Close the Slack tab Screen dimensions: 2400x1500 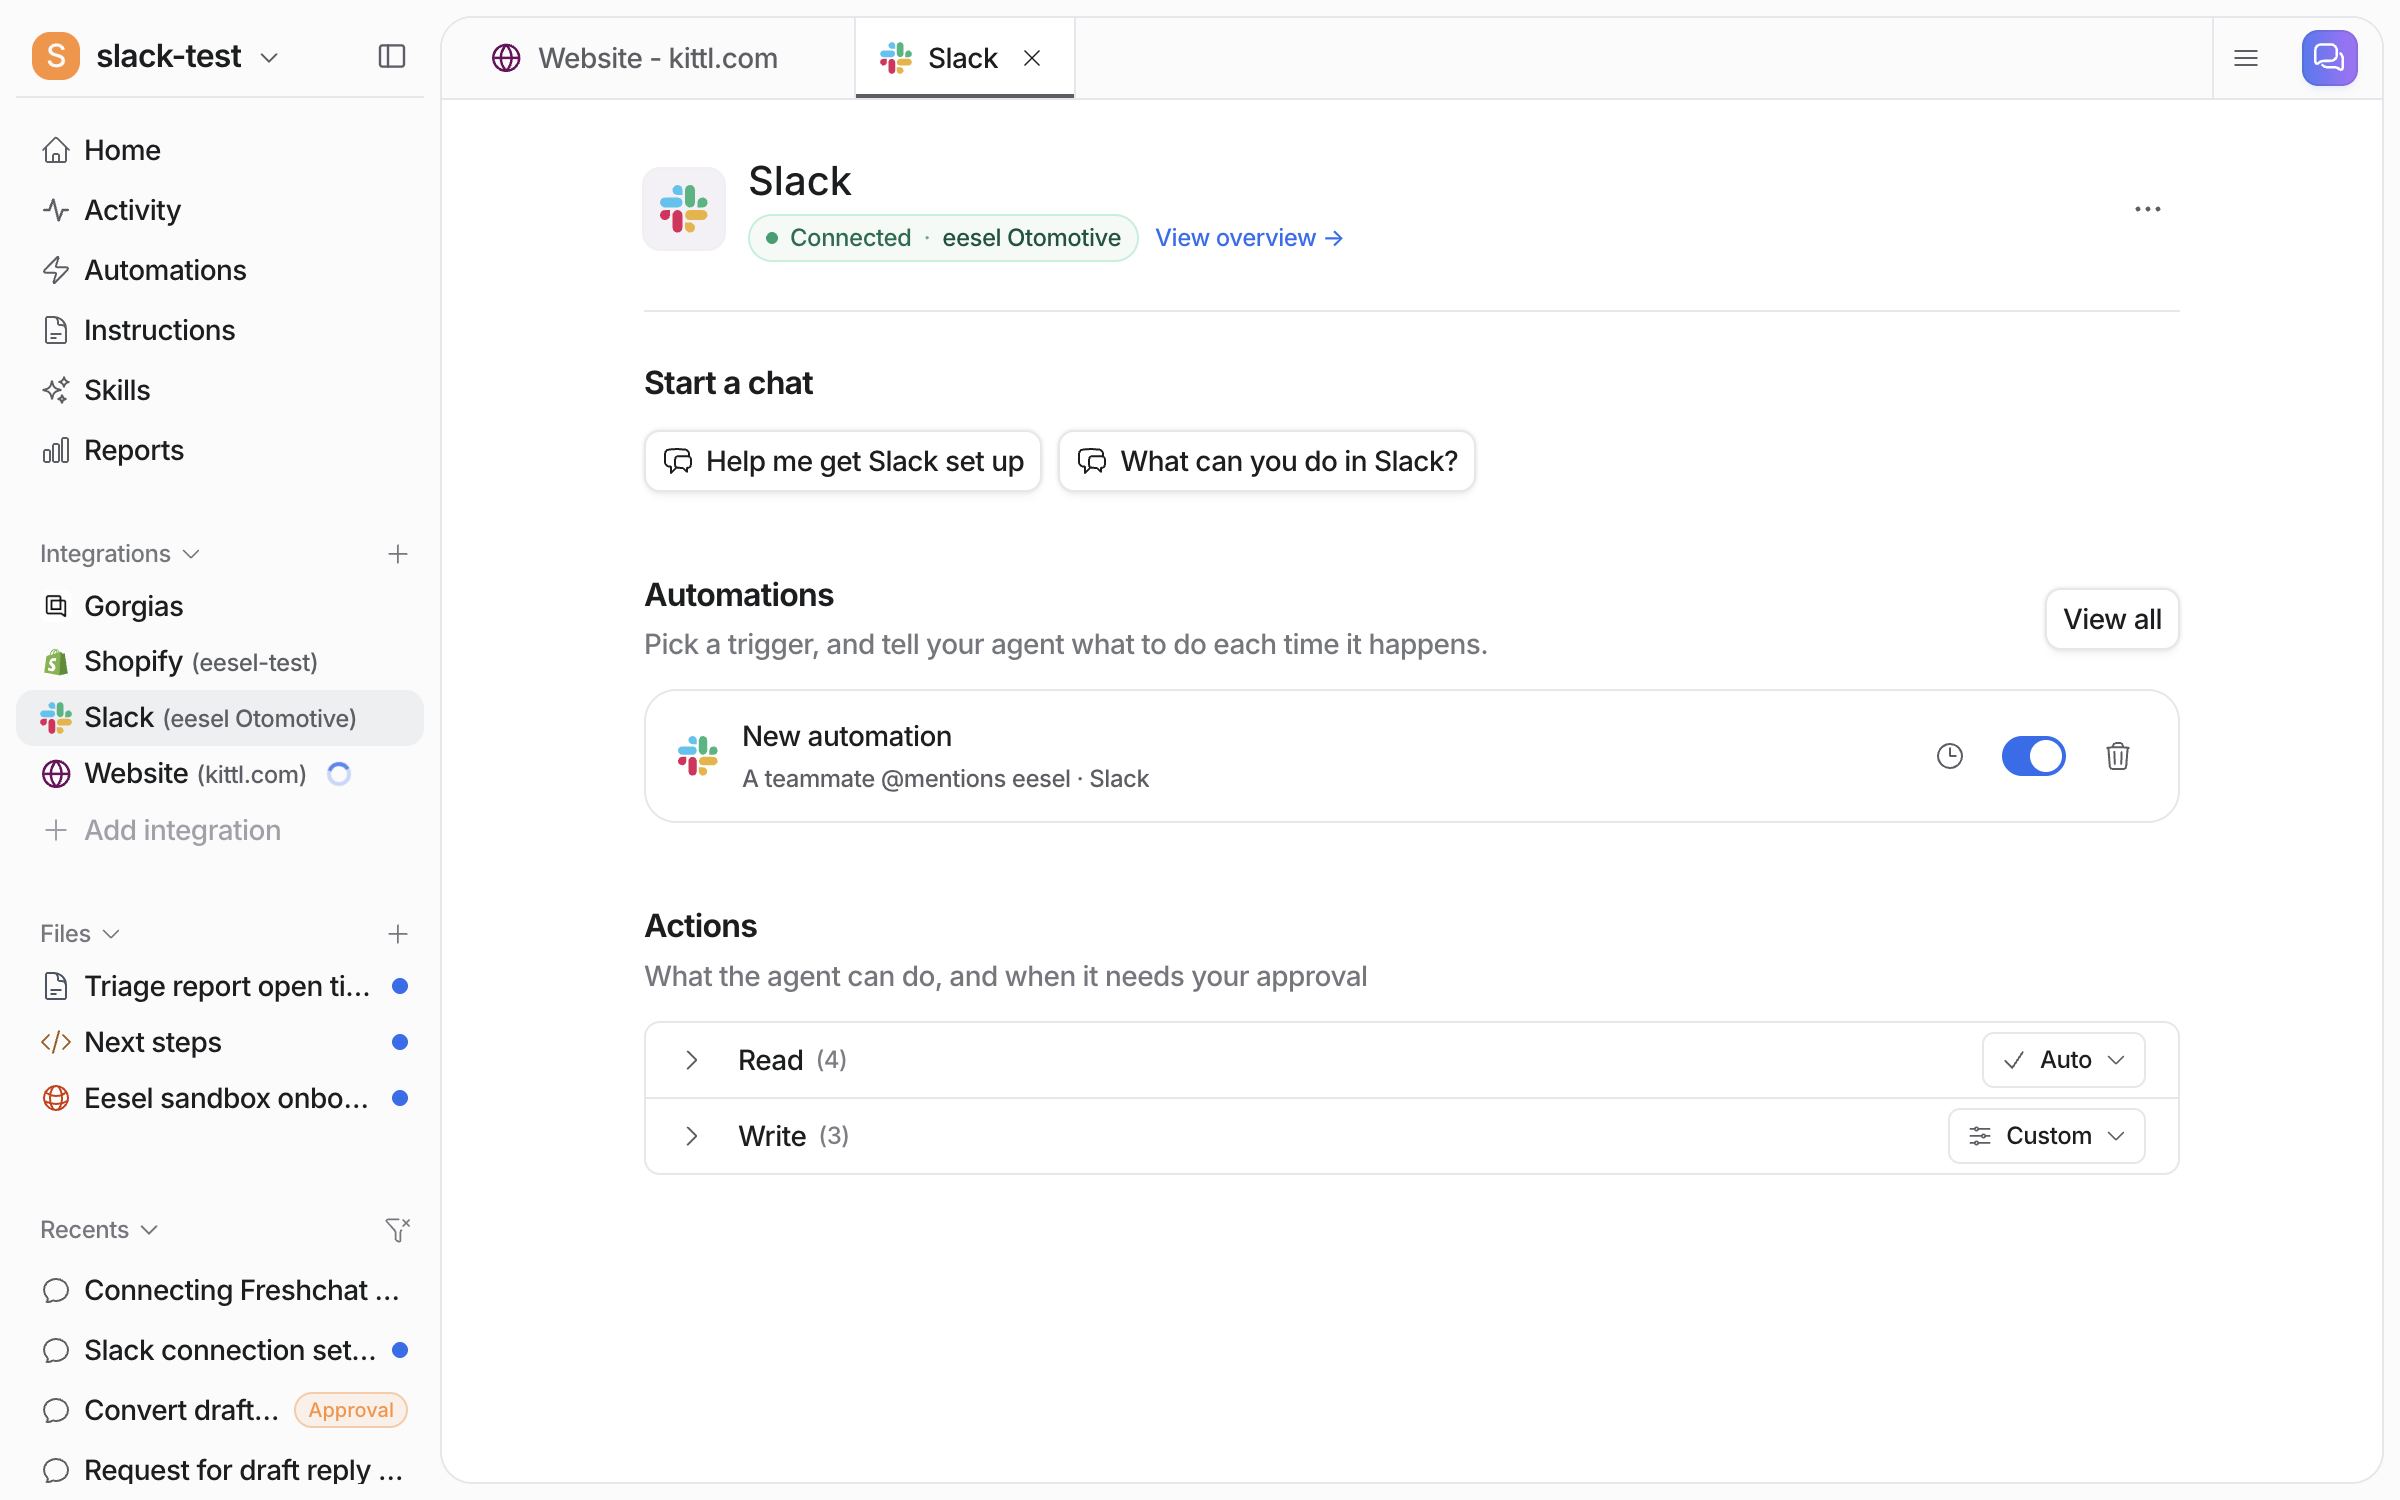pyautogui.click(x=1032, y=58)
